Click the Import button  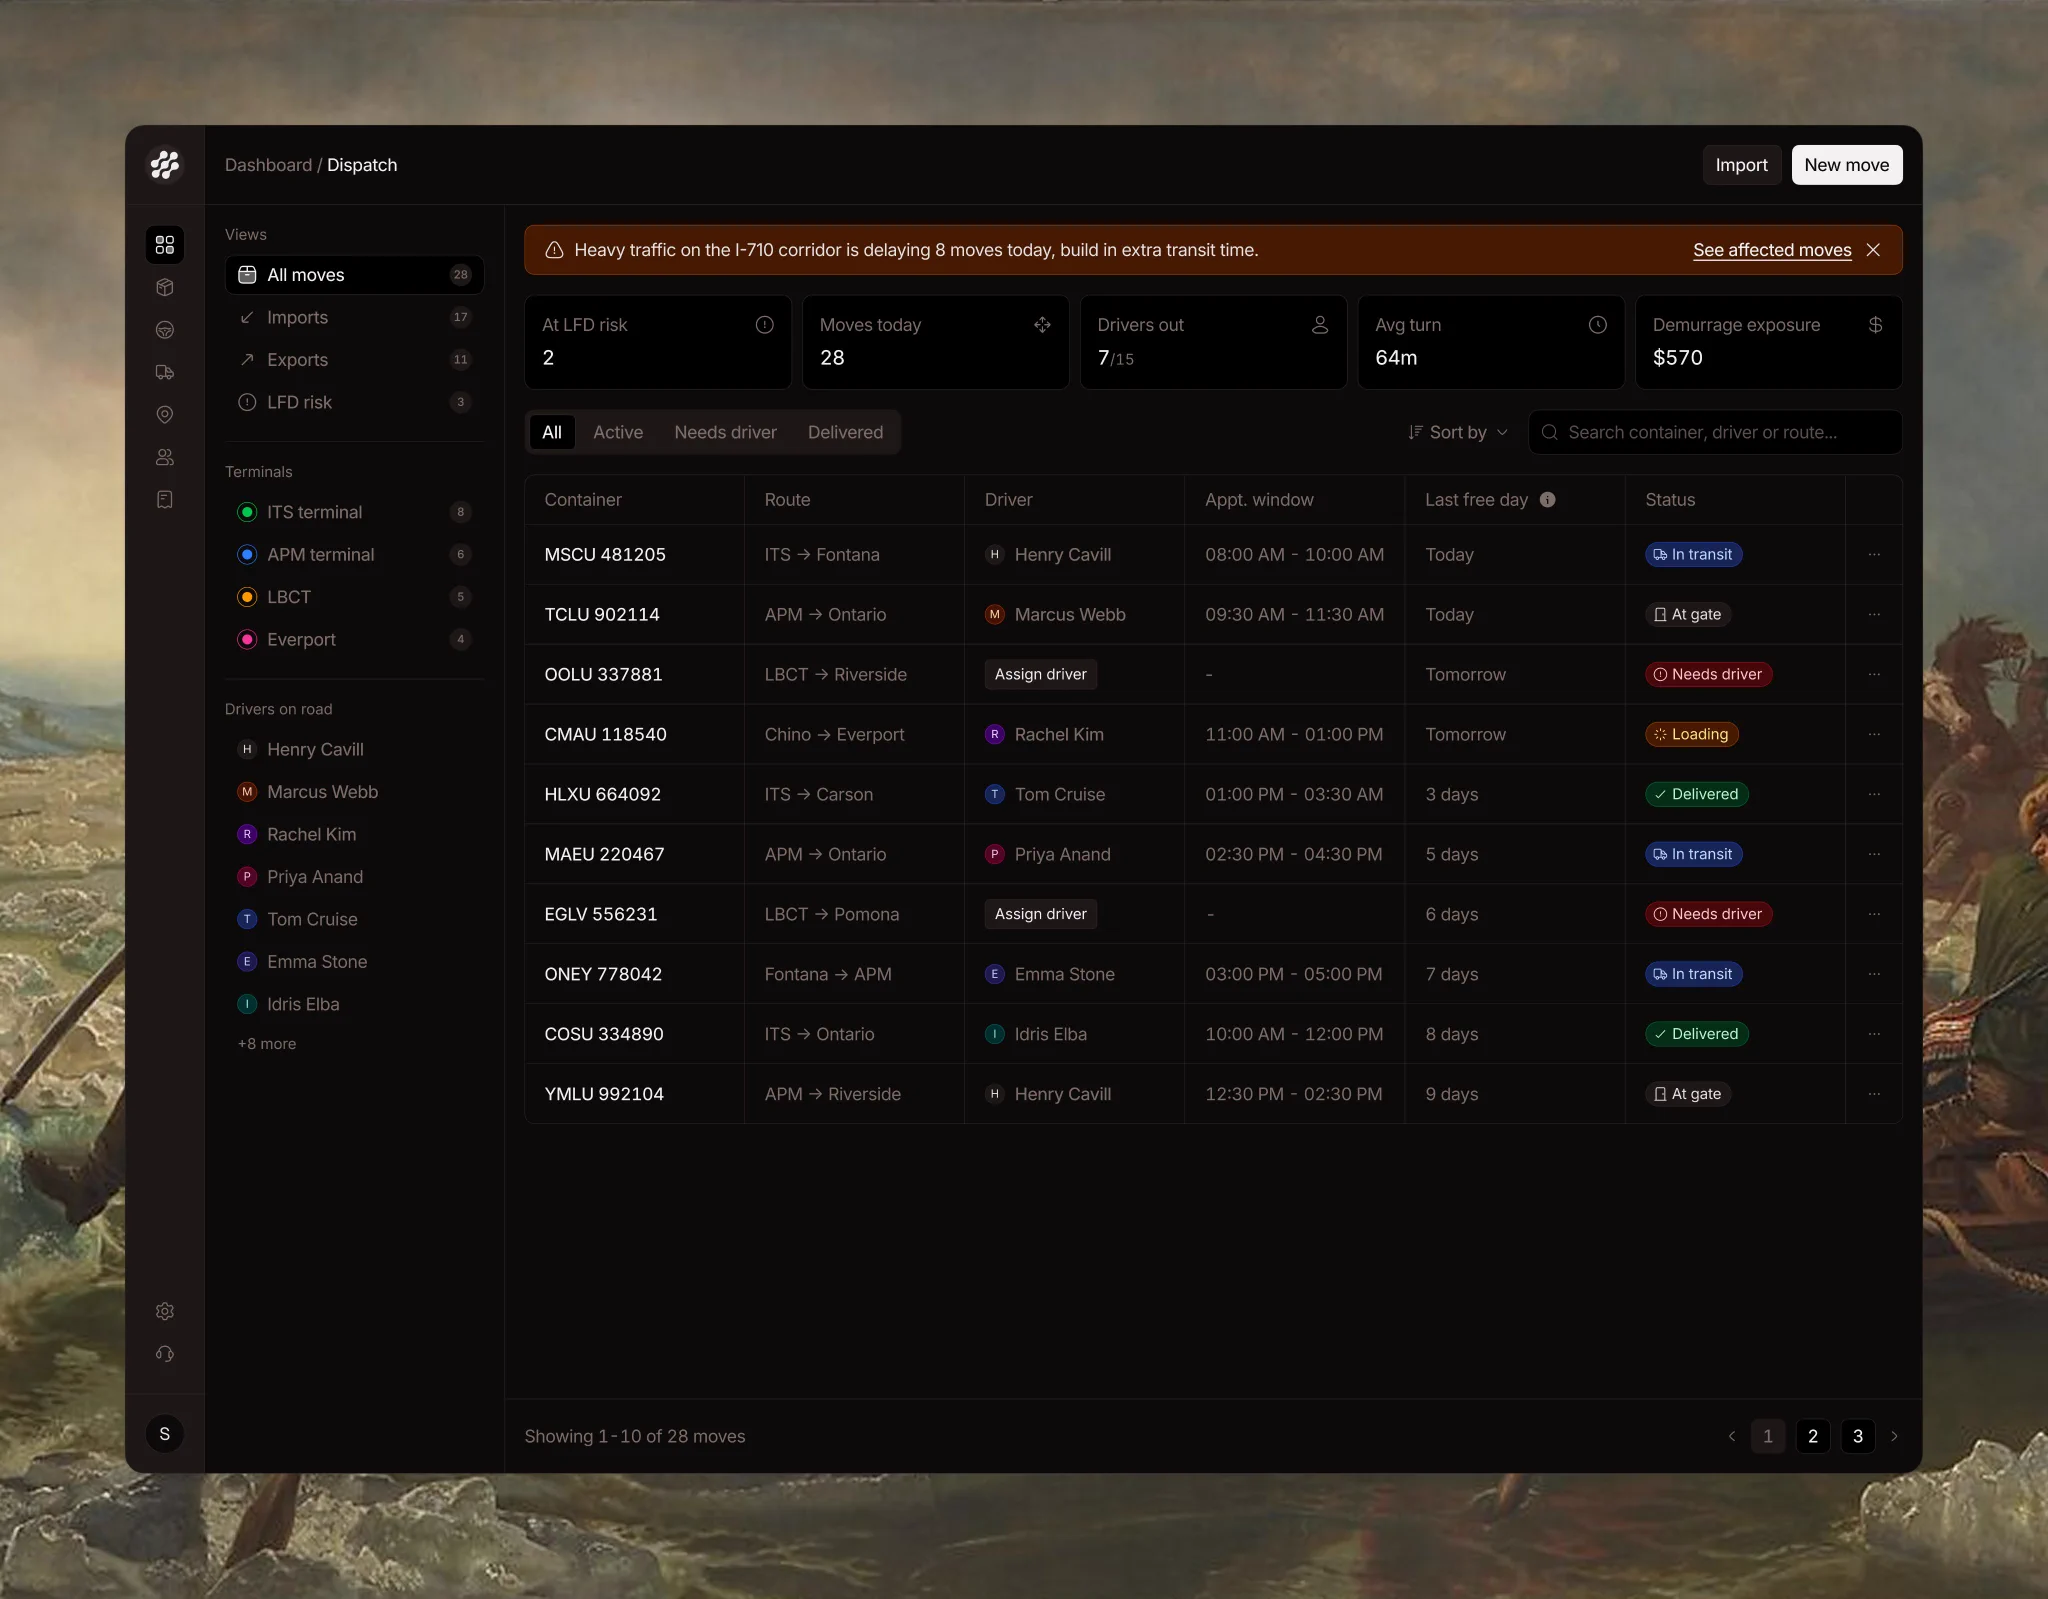point(1742,165)
